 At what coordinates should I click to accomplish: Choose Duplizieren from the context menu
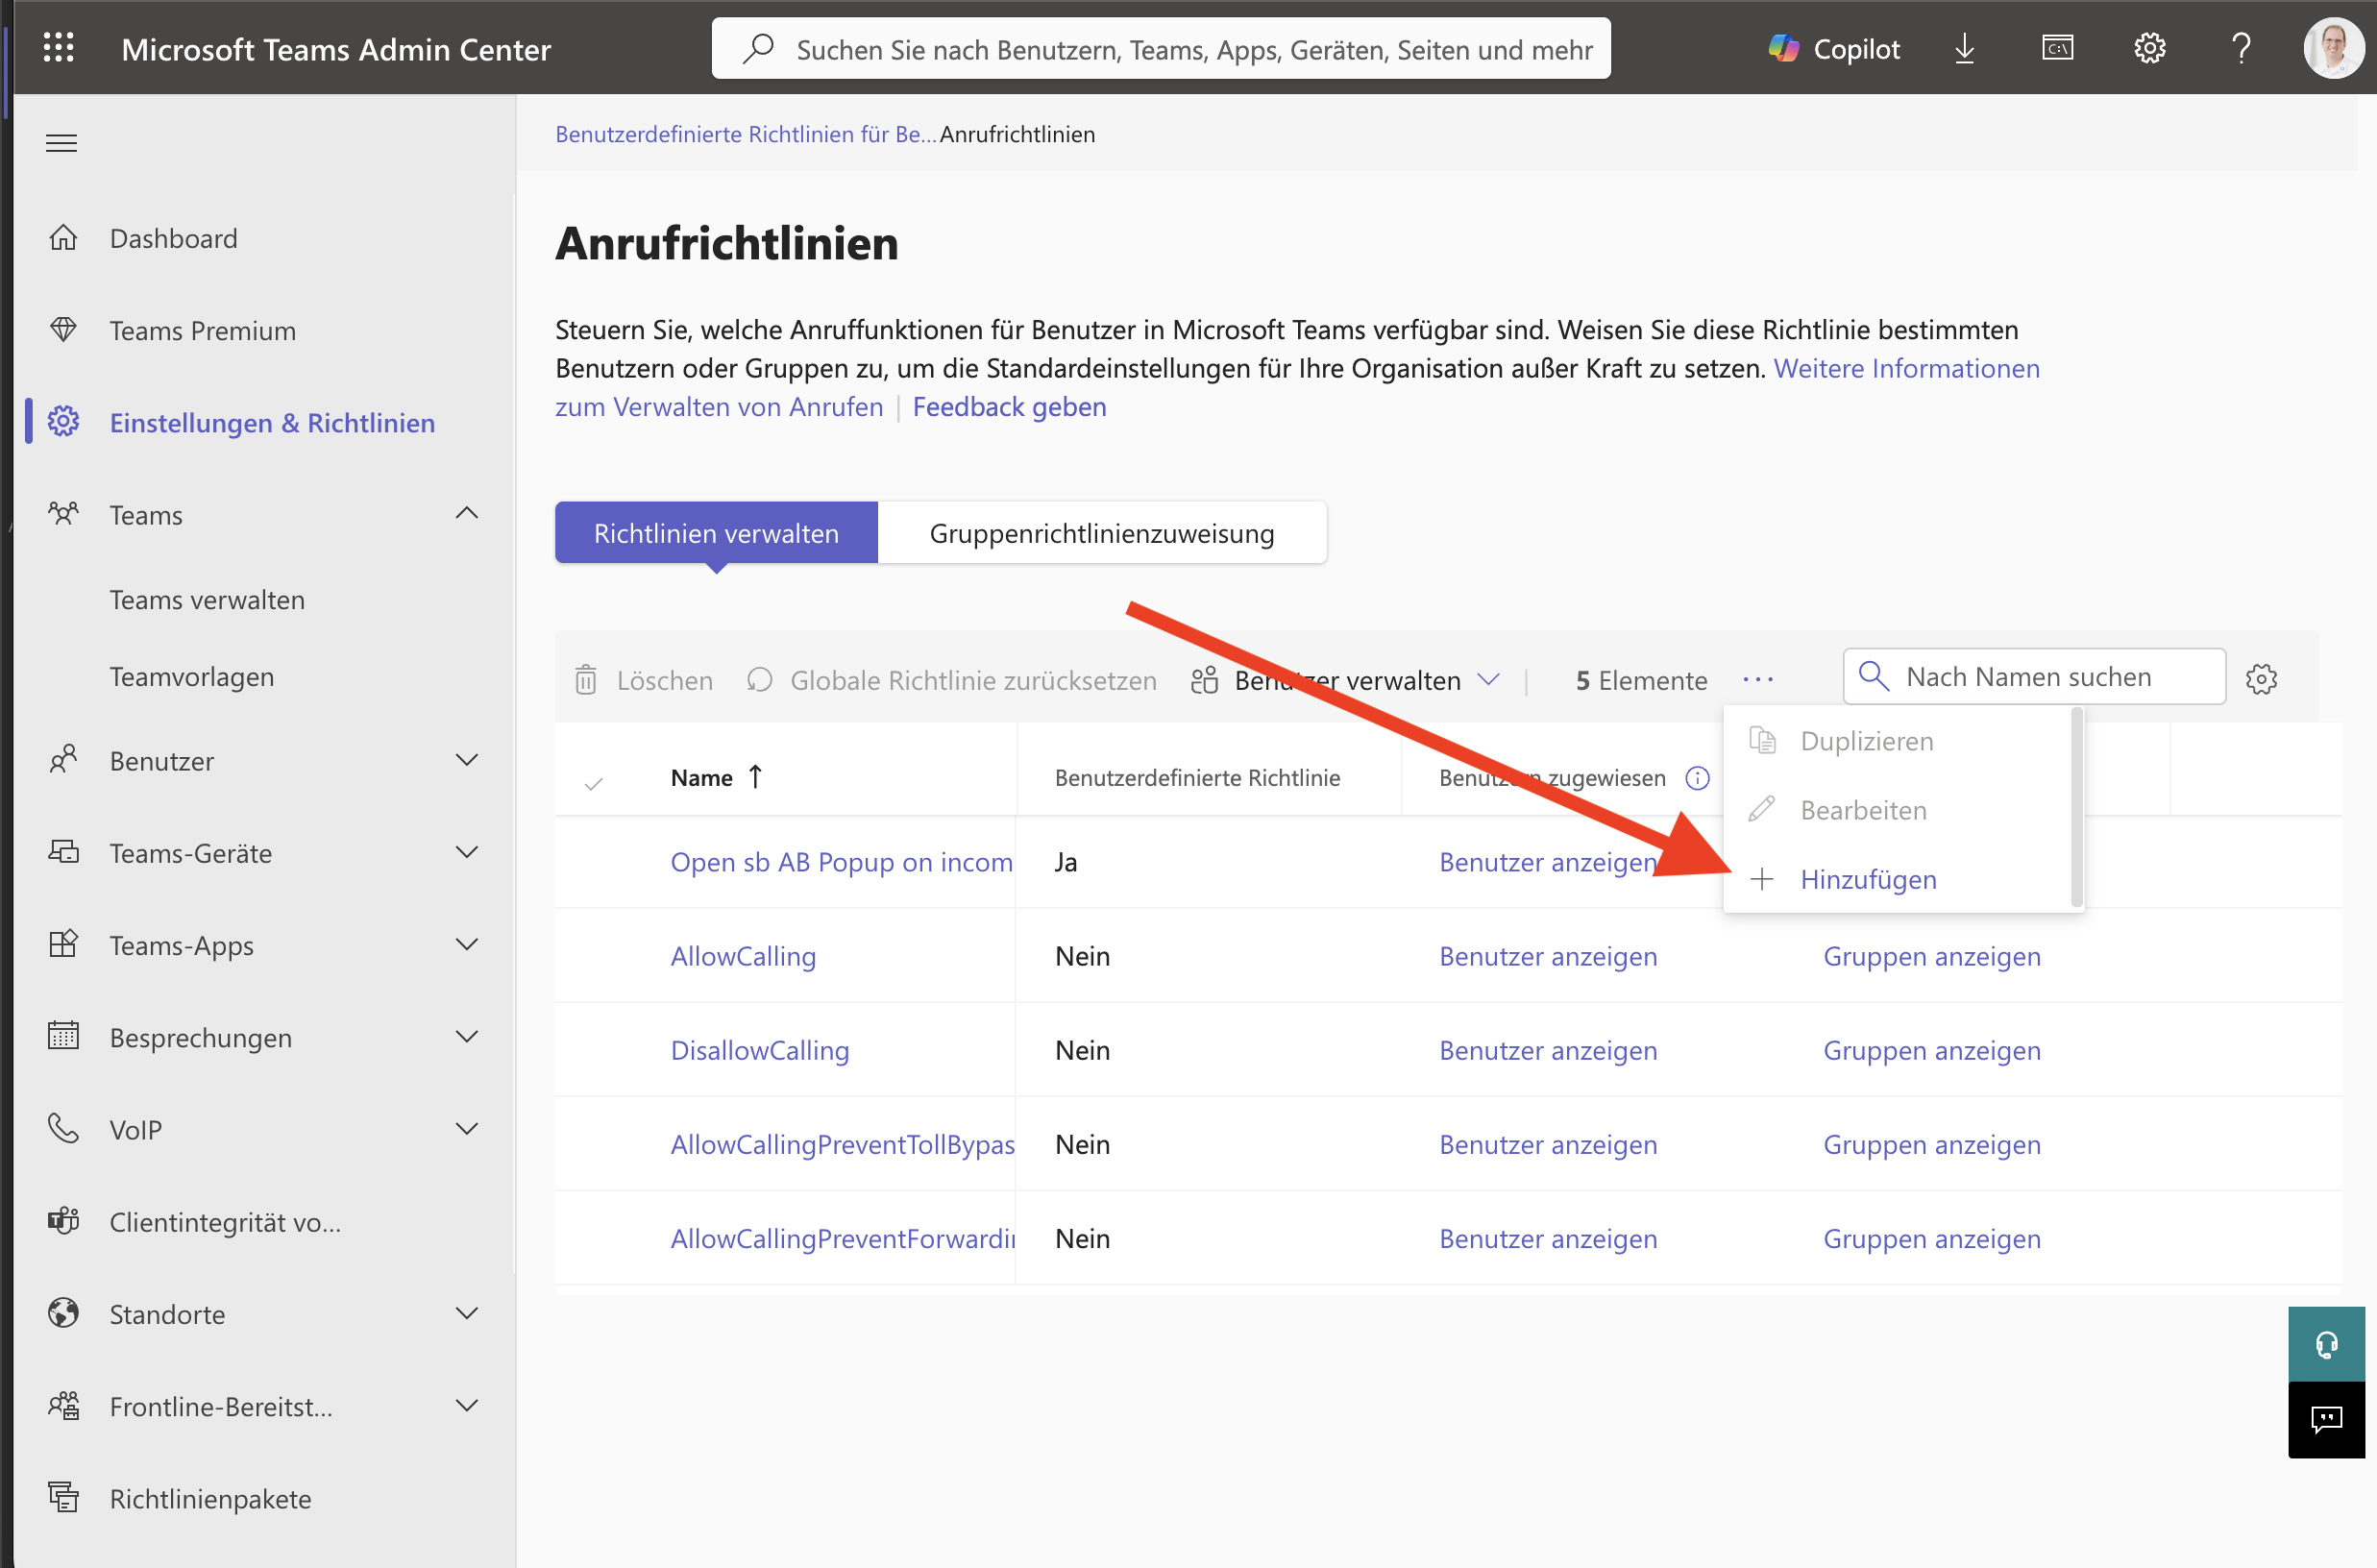pos(1866,741)
